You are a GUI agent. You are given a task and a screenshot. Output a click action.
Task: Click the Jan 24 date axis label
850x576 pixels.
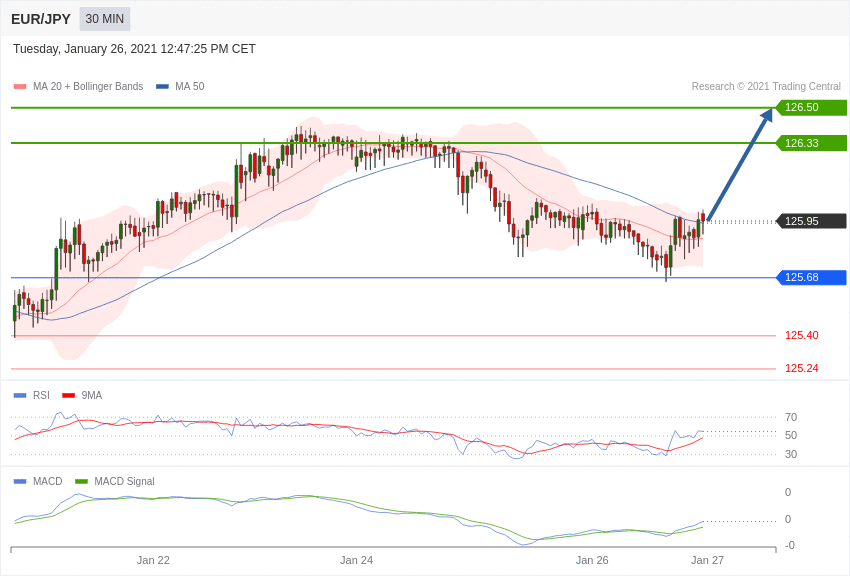(356, 560)
